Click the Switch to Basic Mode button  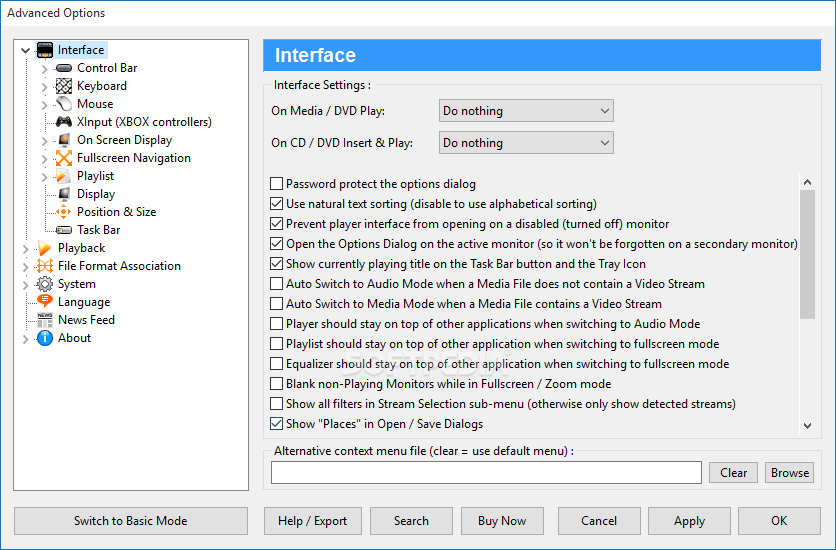point(131,521)
